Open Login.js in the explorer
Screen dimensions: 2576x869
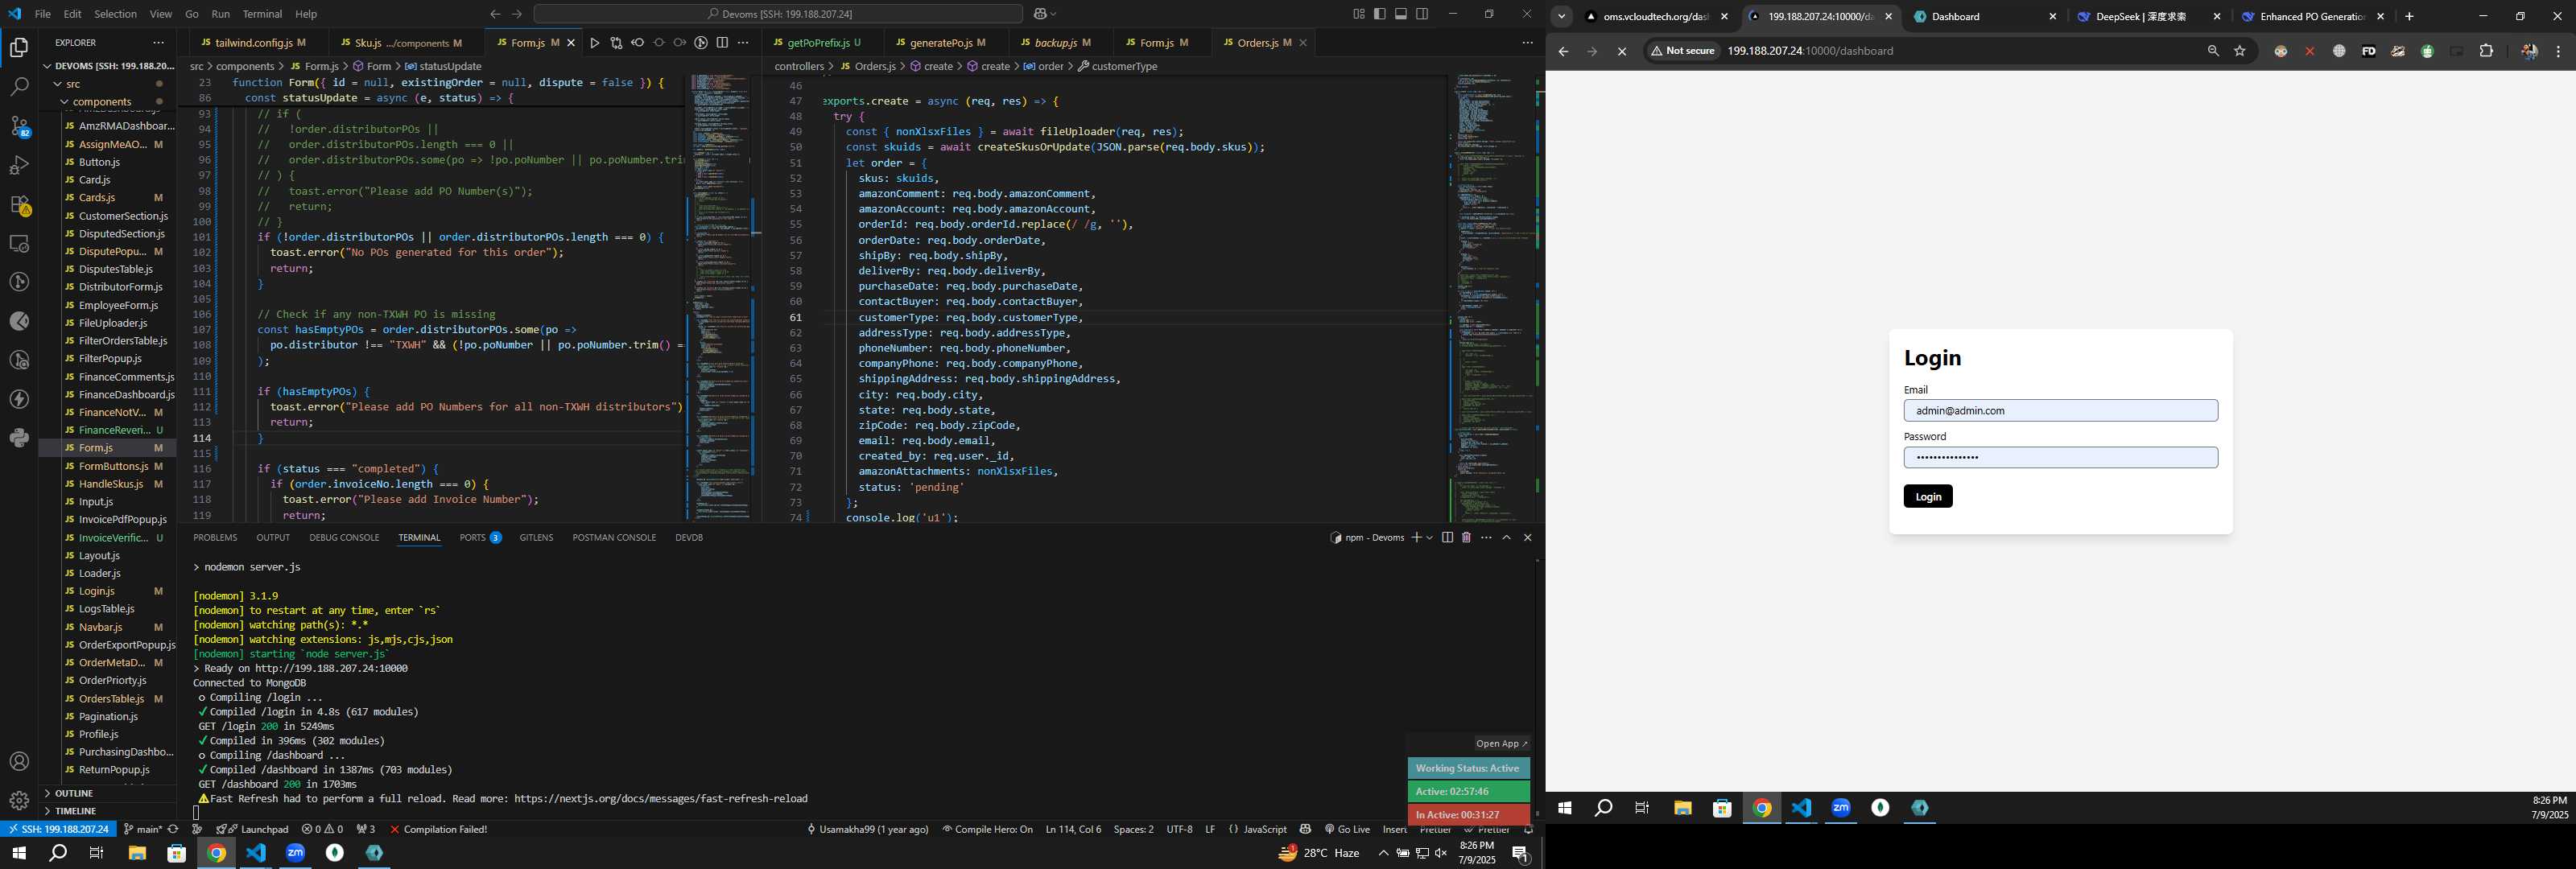pyautogui.click(x=97, y=591)
